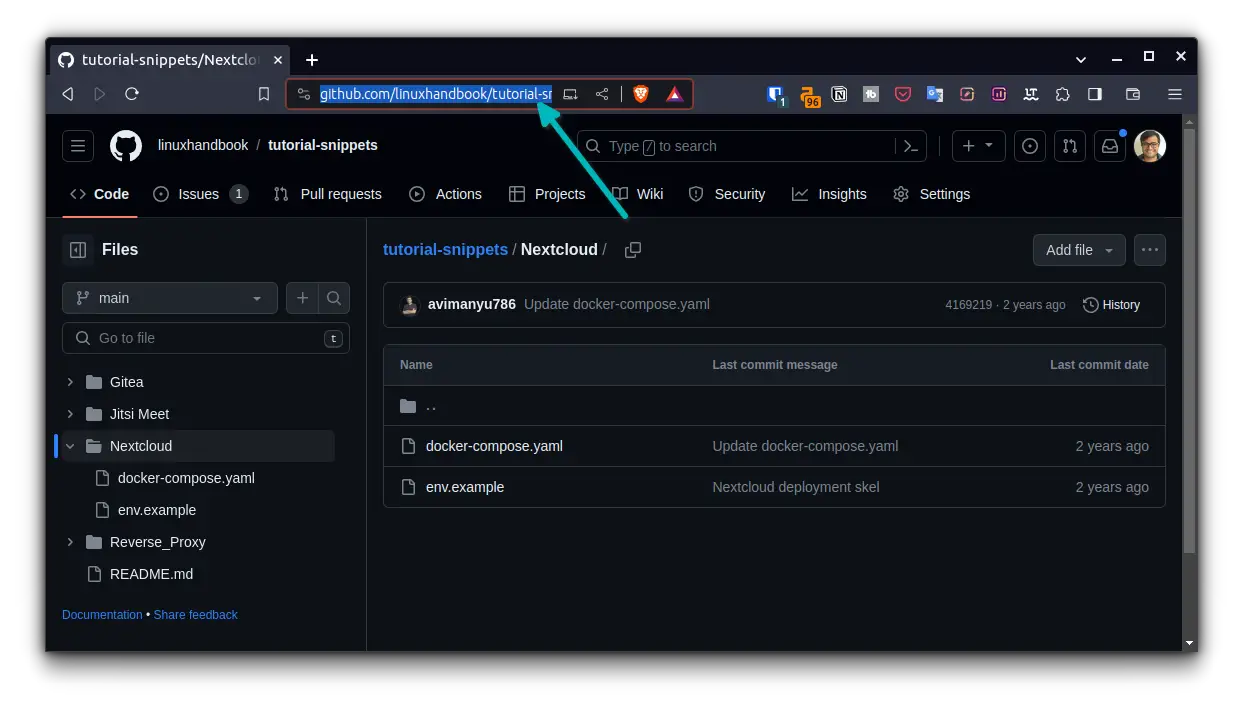The image size is (1243, 715).
Task: Open GitHub issues icon in header
Action: click(1030, 146)
